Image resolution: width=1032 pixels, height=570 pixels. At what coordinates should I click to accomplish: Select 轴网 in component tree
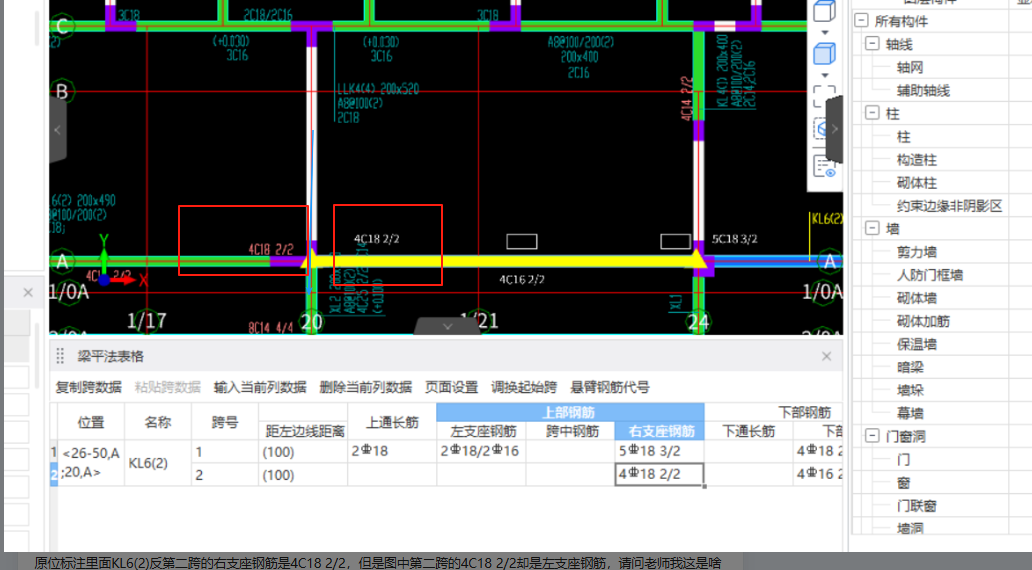(910, 67)
